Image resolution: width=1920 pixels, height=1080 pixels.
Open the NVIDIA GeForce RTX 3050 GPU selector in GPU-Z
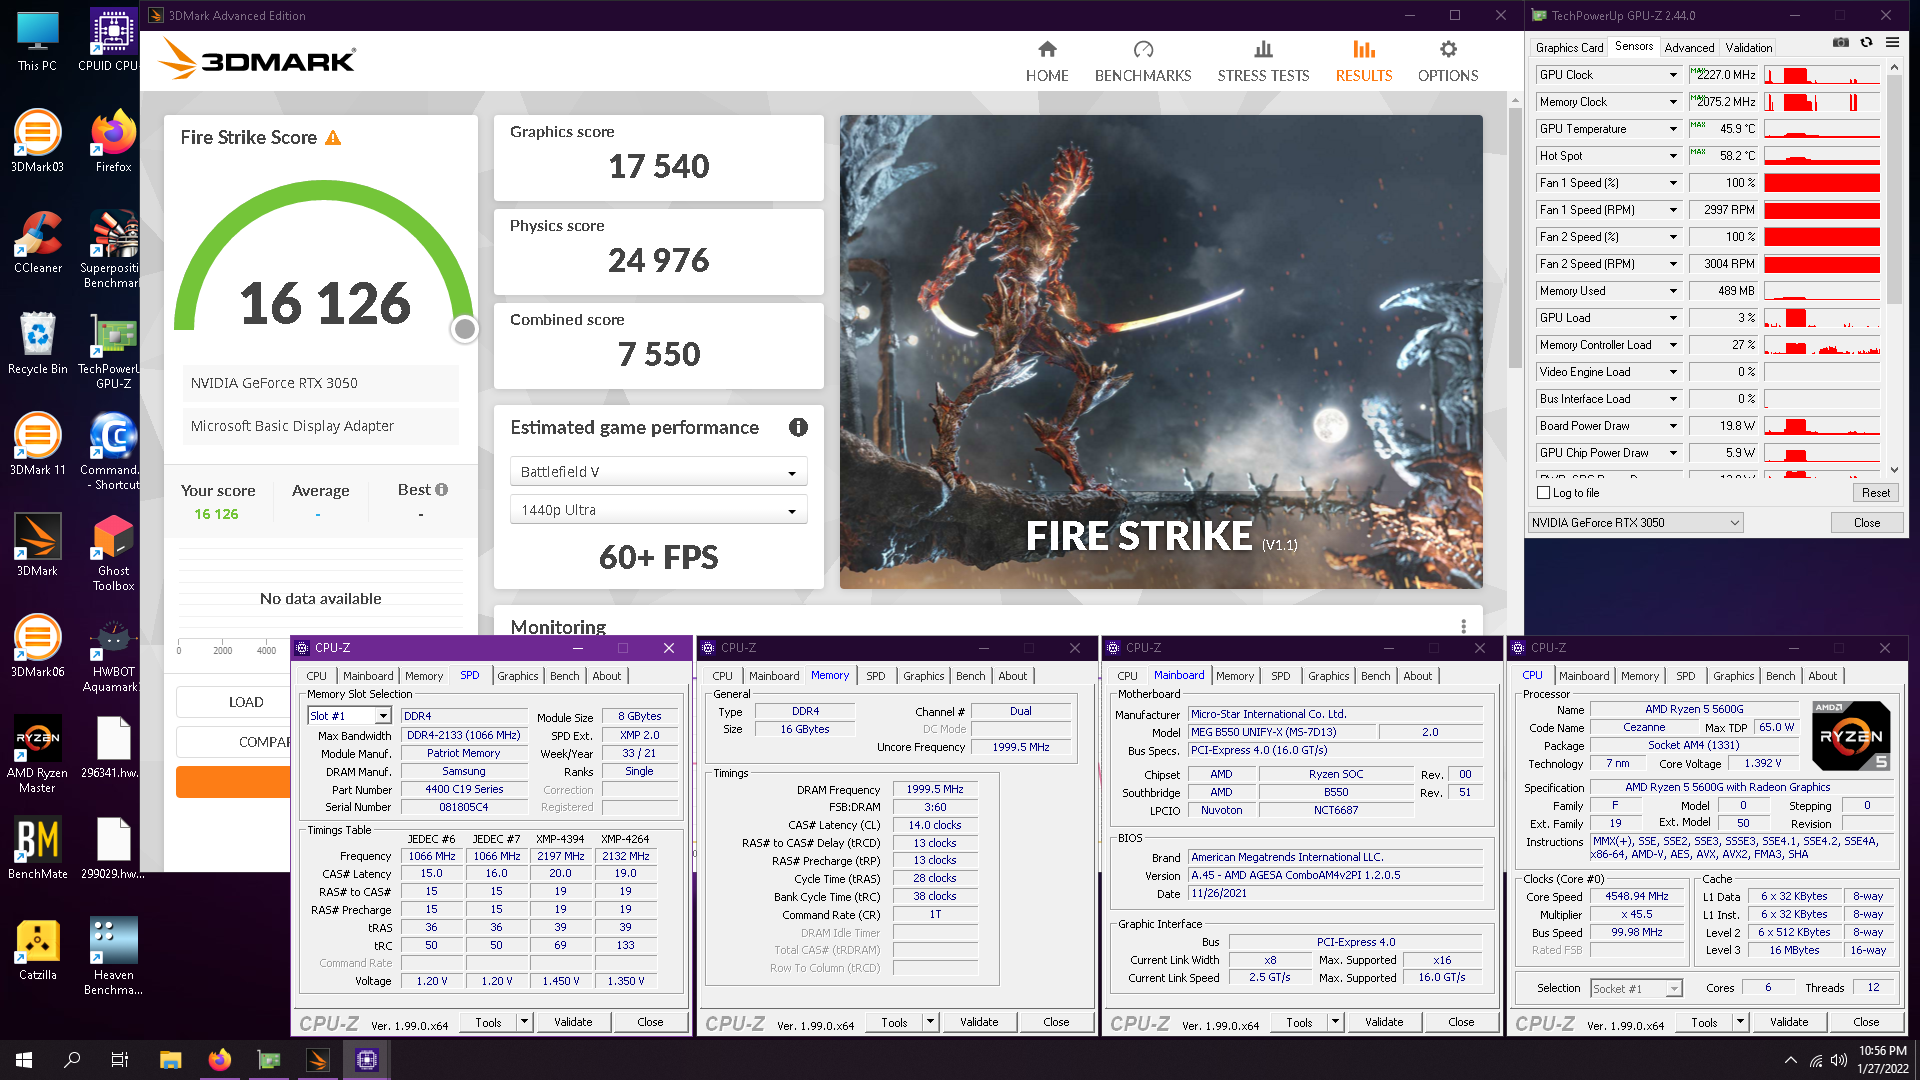[1636, 523]
